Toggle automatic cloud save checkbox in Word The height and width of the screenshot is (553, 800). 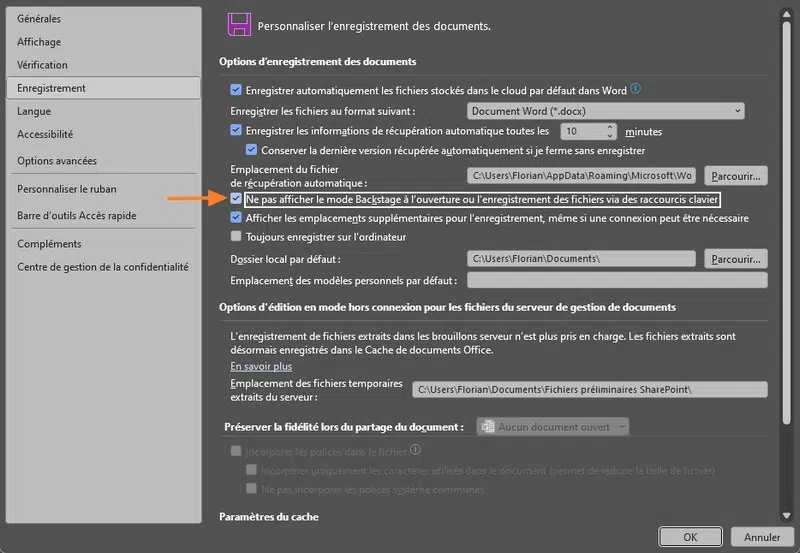pyautogui.click(x=236, y=90)
